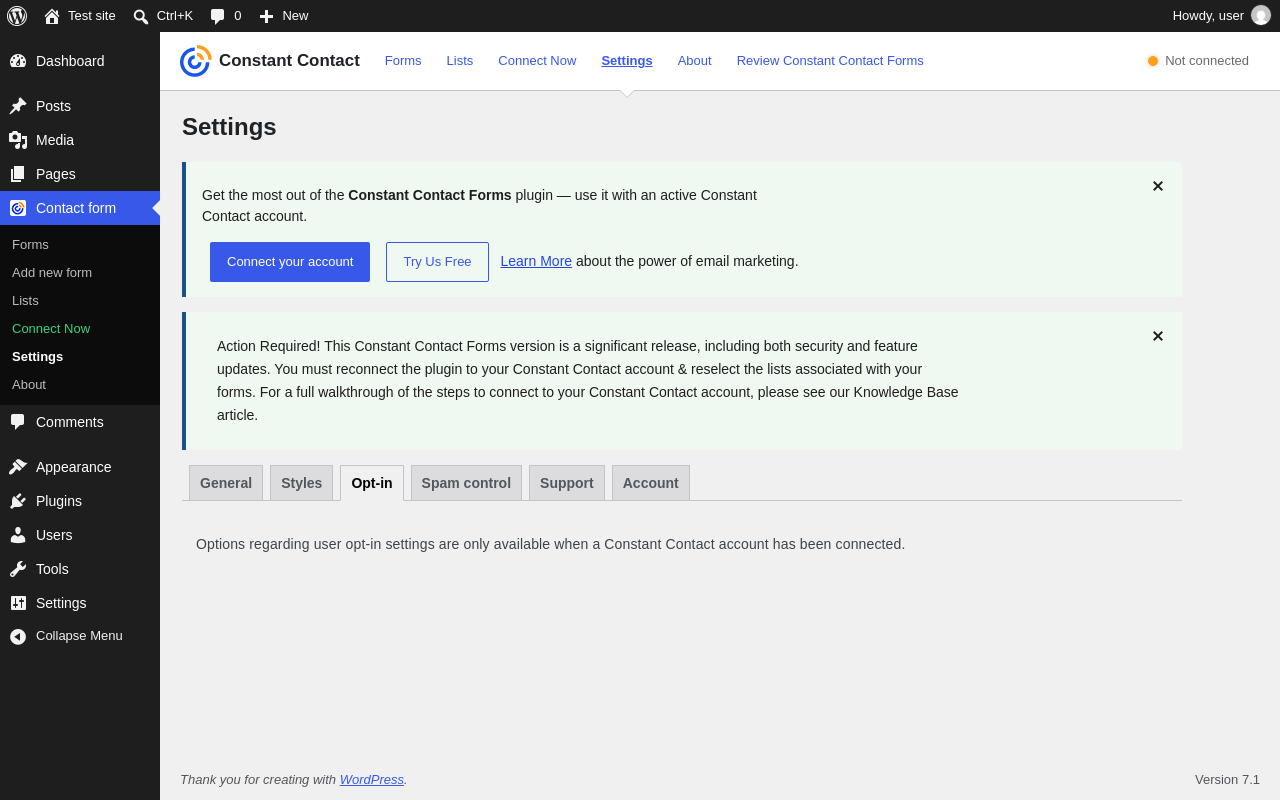
Task: Click the Dashboard gauge icon
Action: pos(18,61)
